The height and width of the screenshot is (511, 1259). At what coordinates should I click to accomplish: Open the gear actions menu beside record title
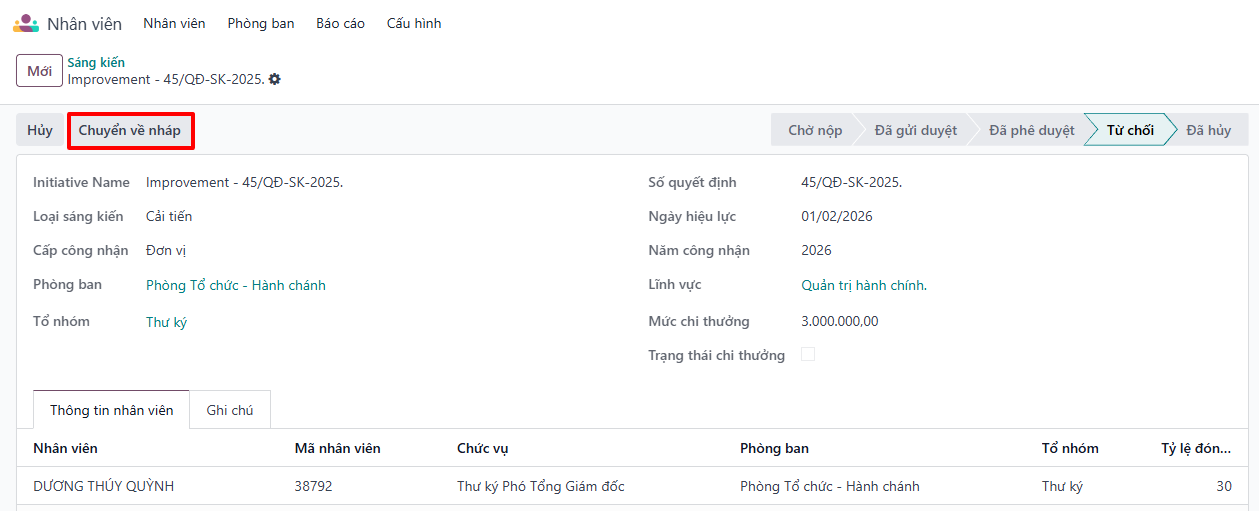(275, 79)
